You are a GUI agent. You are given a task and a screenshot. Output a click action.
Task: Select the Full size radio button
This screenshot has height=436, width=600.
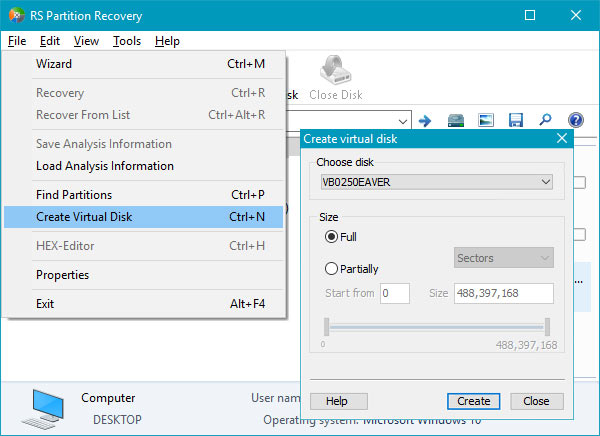(x=331, y=237)
